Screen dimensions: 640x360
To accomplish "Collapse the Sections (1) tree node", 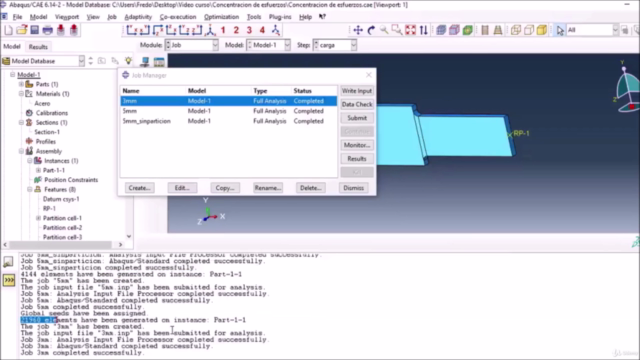I will 21,122.
